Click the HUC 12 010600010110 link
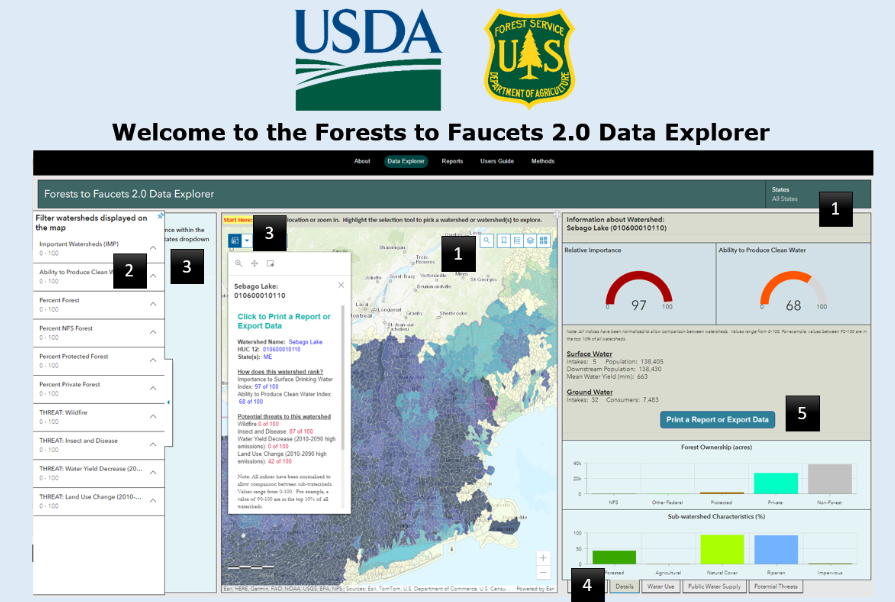The image size is (895, 602). click(281, 349)
